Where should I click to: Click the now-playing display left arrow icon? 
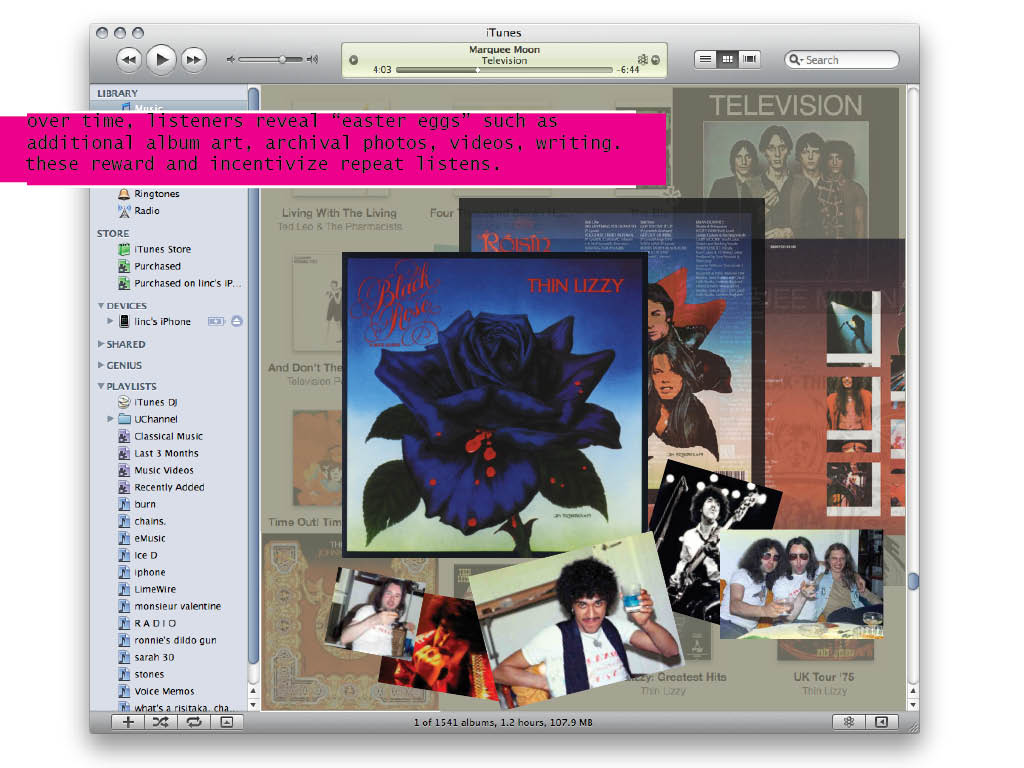353,60
